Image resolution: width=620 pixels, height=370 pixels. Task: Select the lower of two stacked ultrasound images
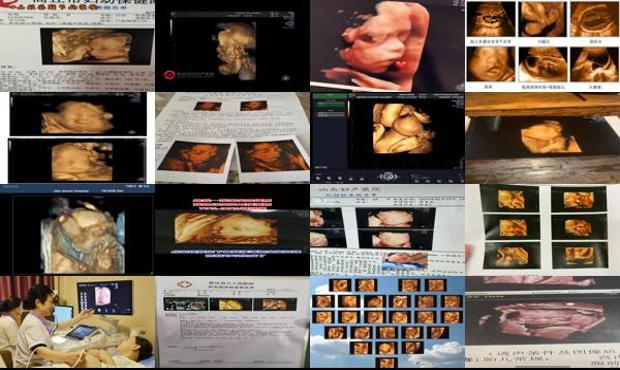78,160
